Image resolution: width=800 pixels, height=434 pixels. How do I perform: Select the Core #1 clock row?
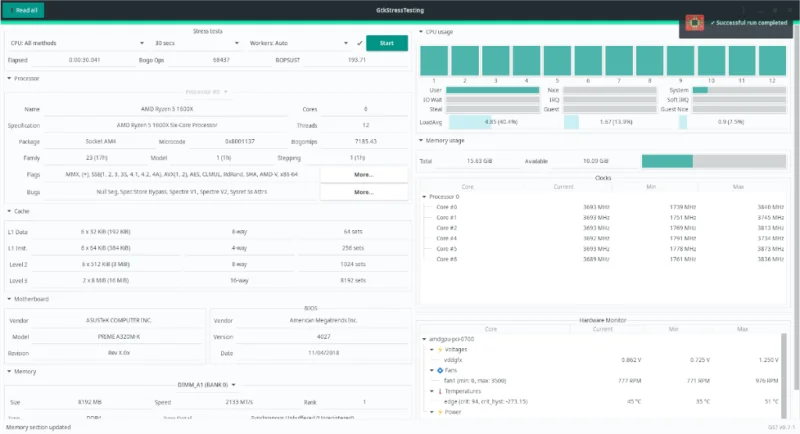coord(603,218)
